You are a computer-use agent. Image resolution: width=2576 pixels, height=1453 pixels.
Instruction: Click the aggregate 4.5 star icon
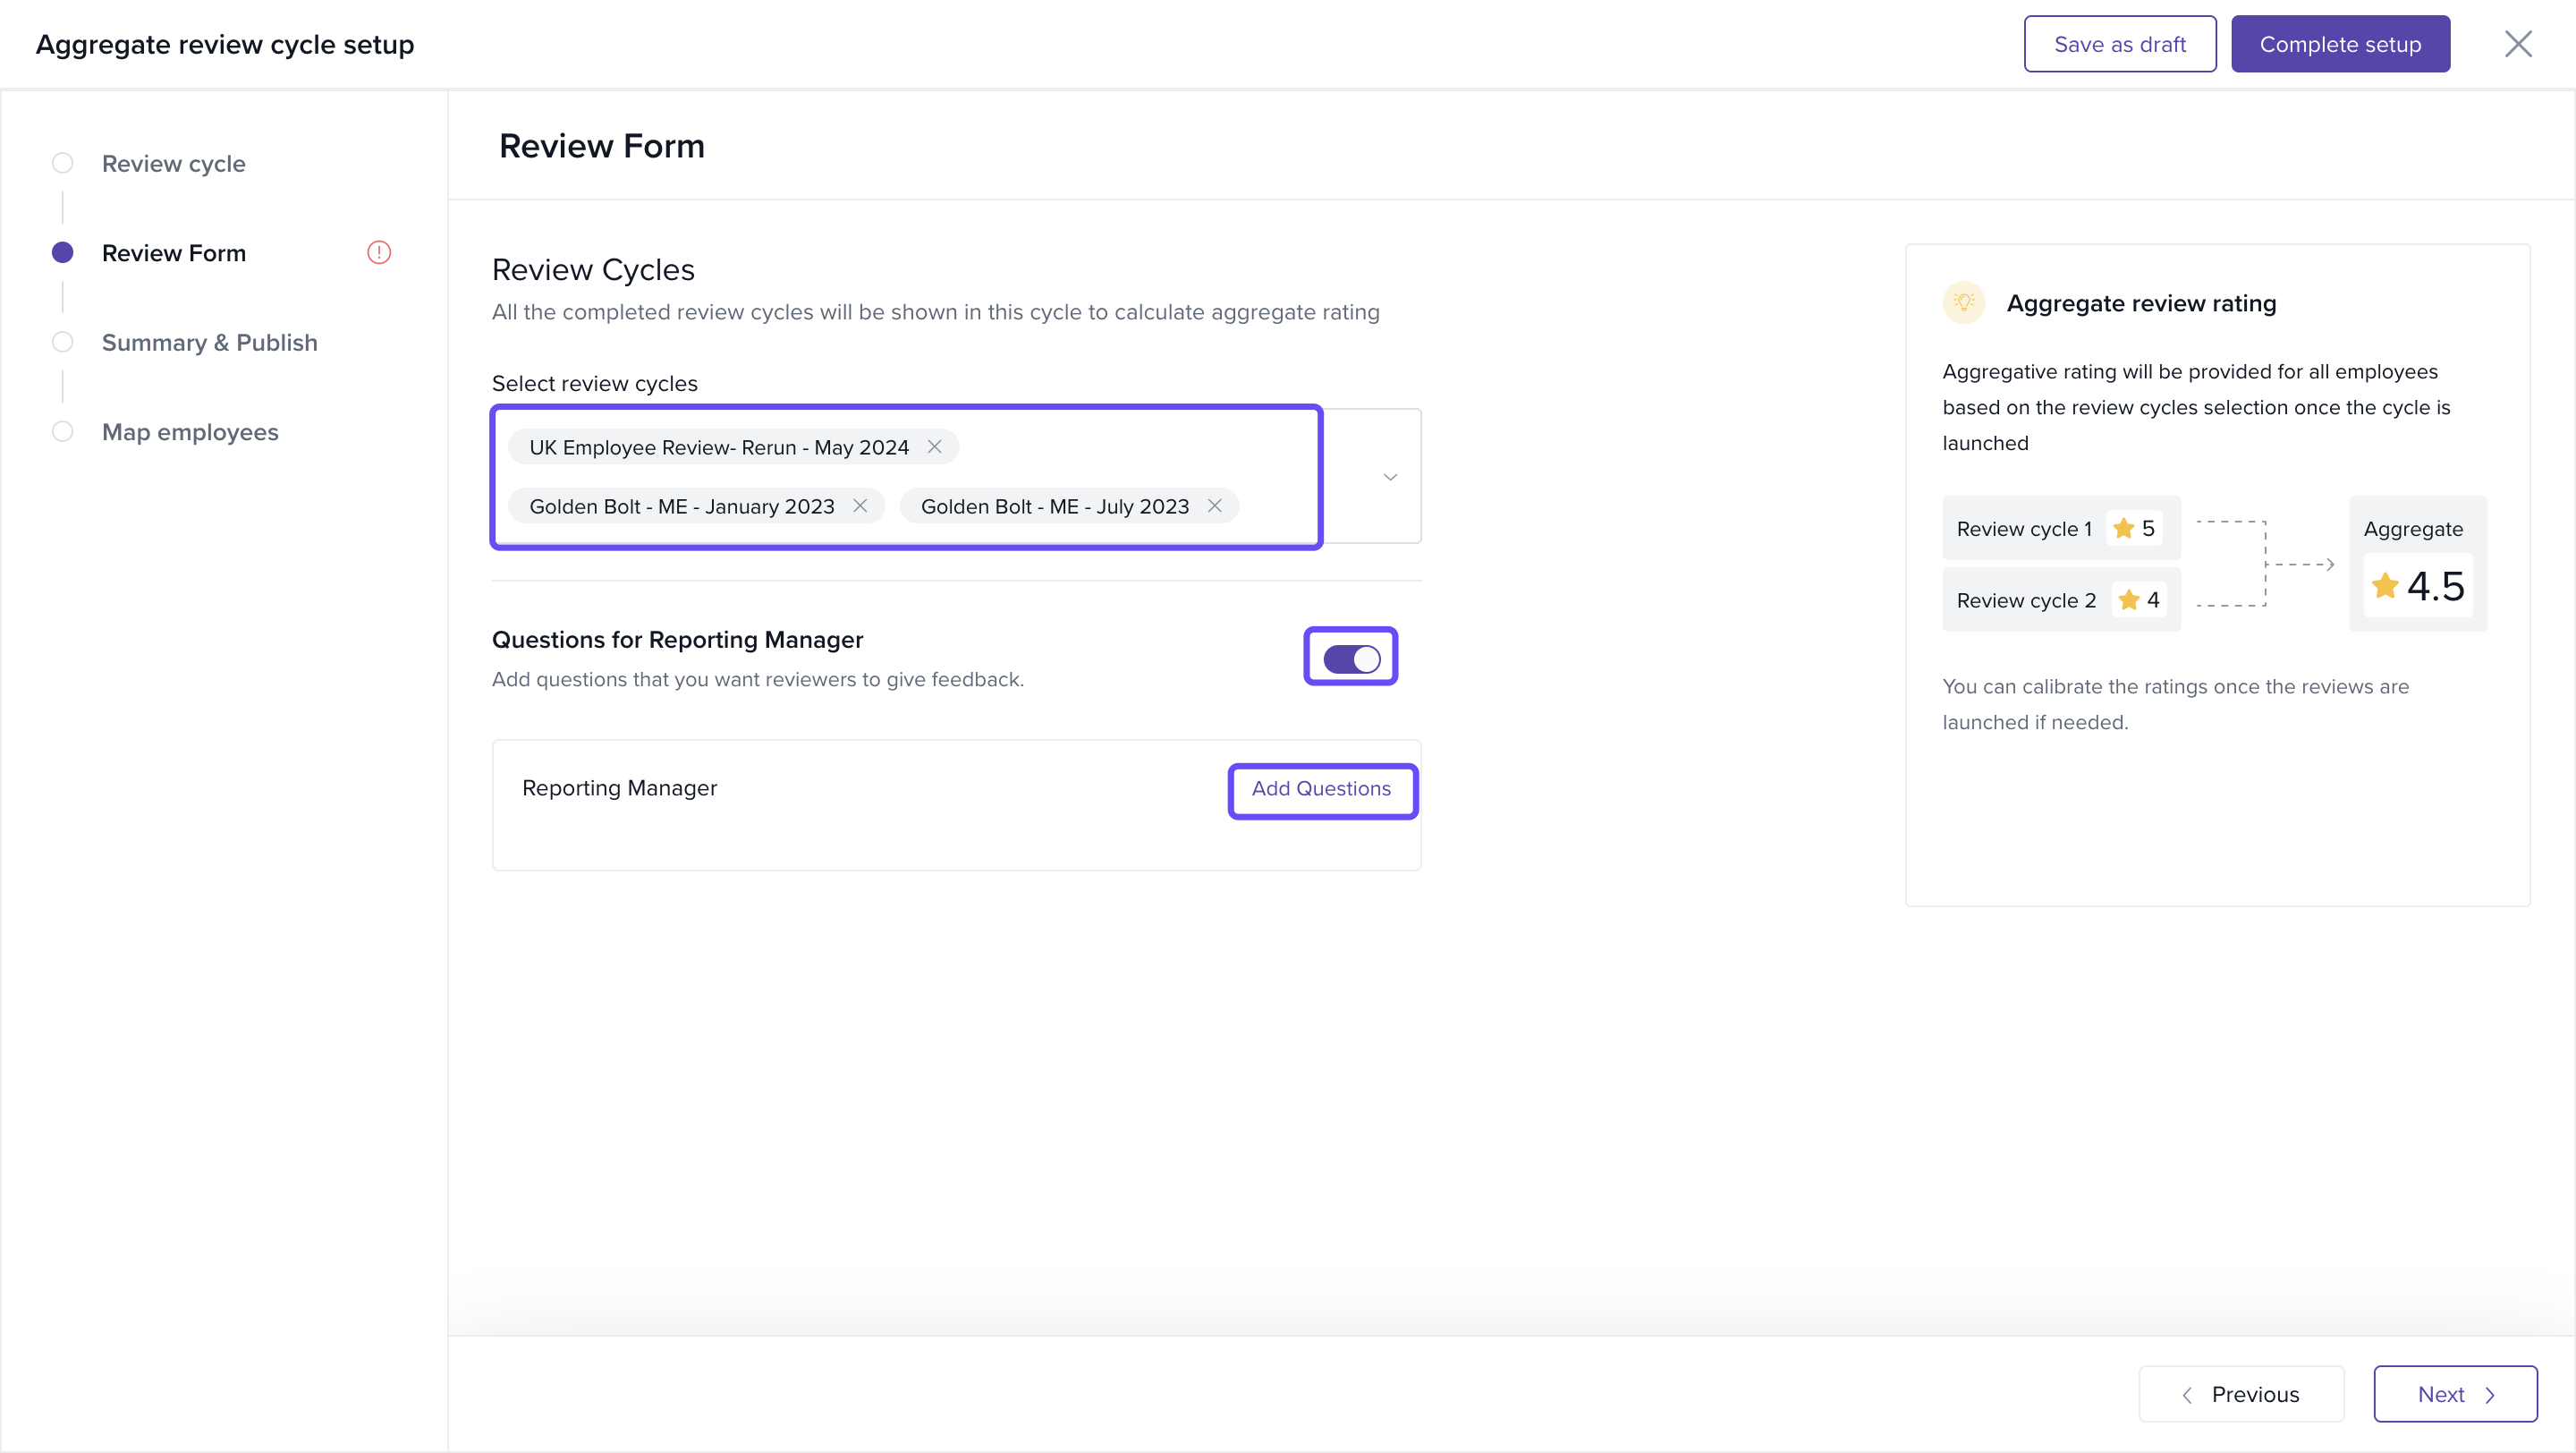(x=2385, y=586)
